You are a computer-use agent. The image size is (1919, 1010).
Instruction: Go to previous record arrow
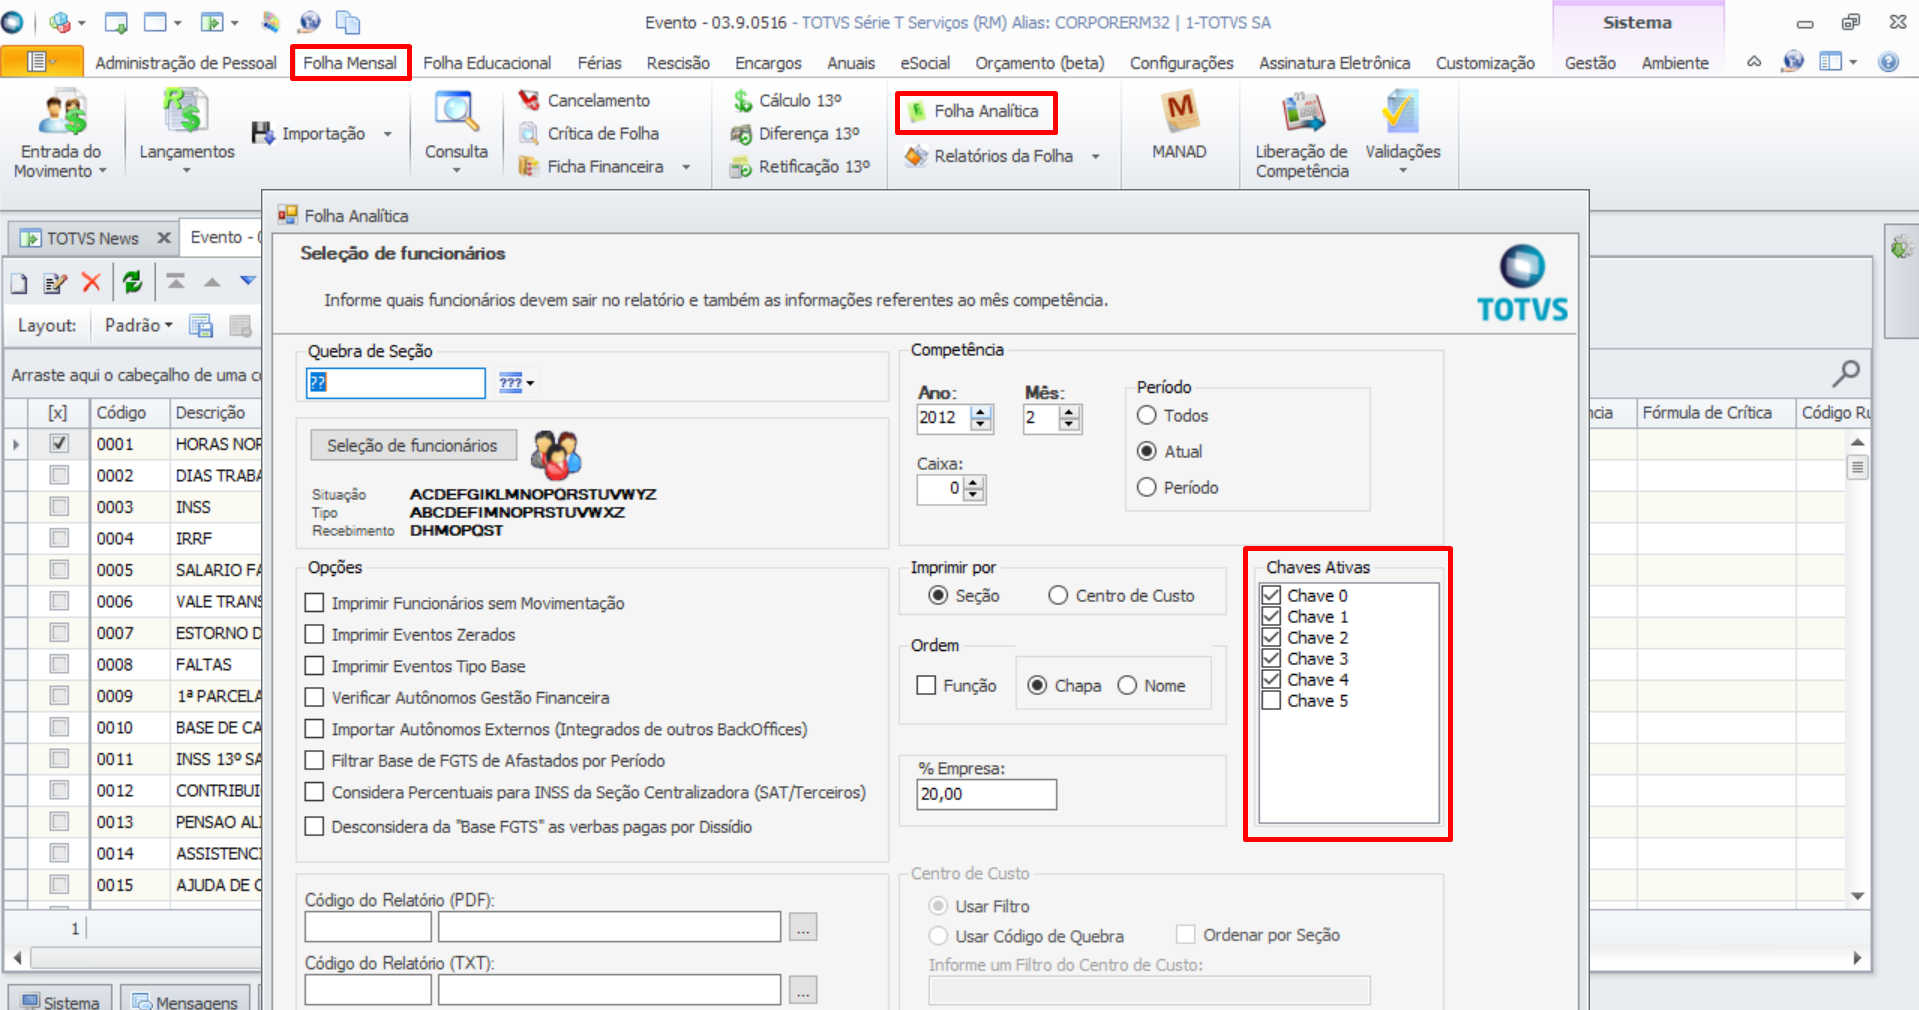[212, 282]
